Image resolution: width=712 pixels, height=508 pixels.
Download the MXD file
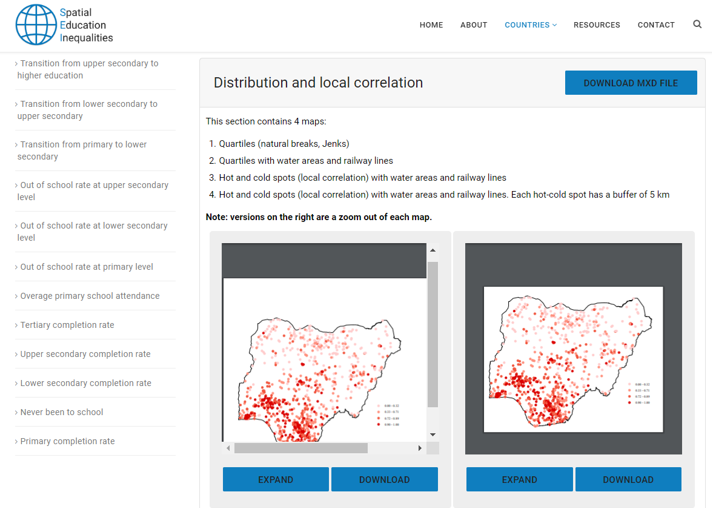click(x=631, y=83)
